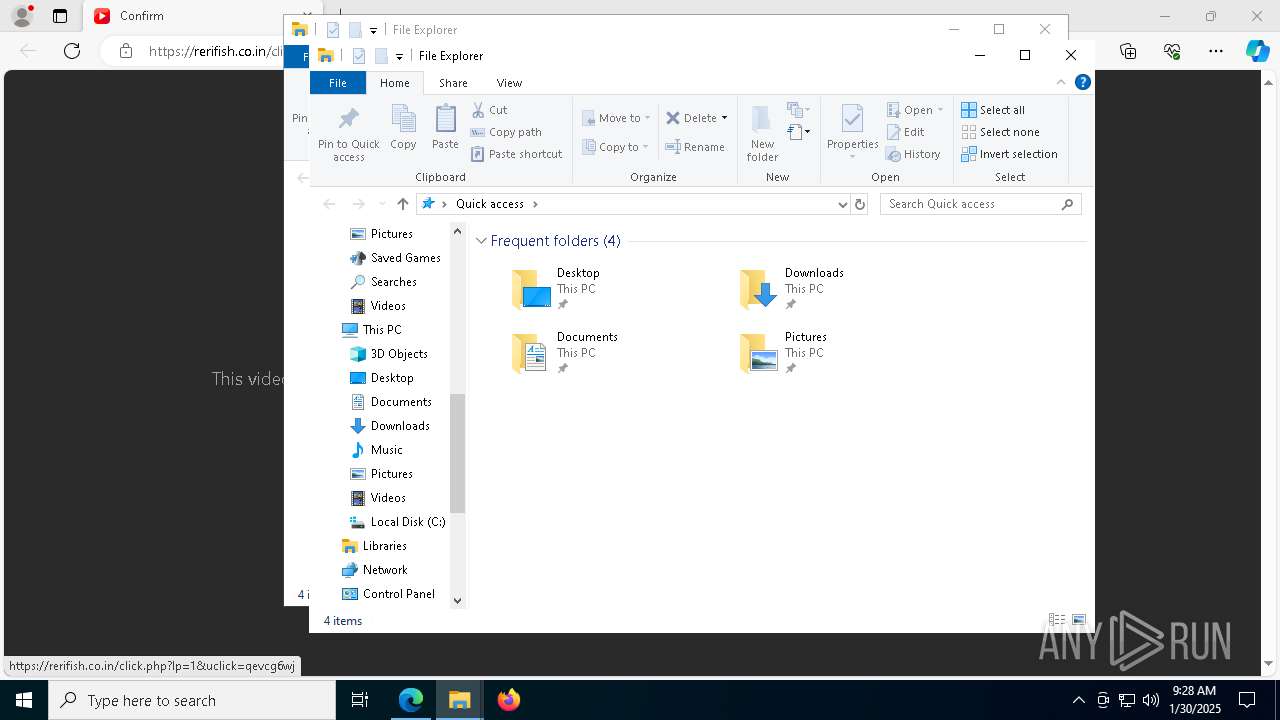Open Customize Quick Access Toolbar dropdown
Screen dimensions: 1280x720
point(399,56)
